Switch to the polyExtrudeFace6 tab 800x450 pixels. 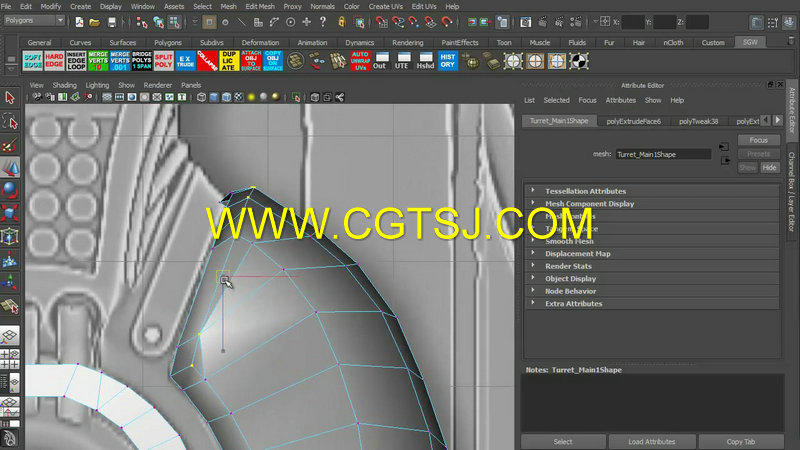633,121
